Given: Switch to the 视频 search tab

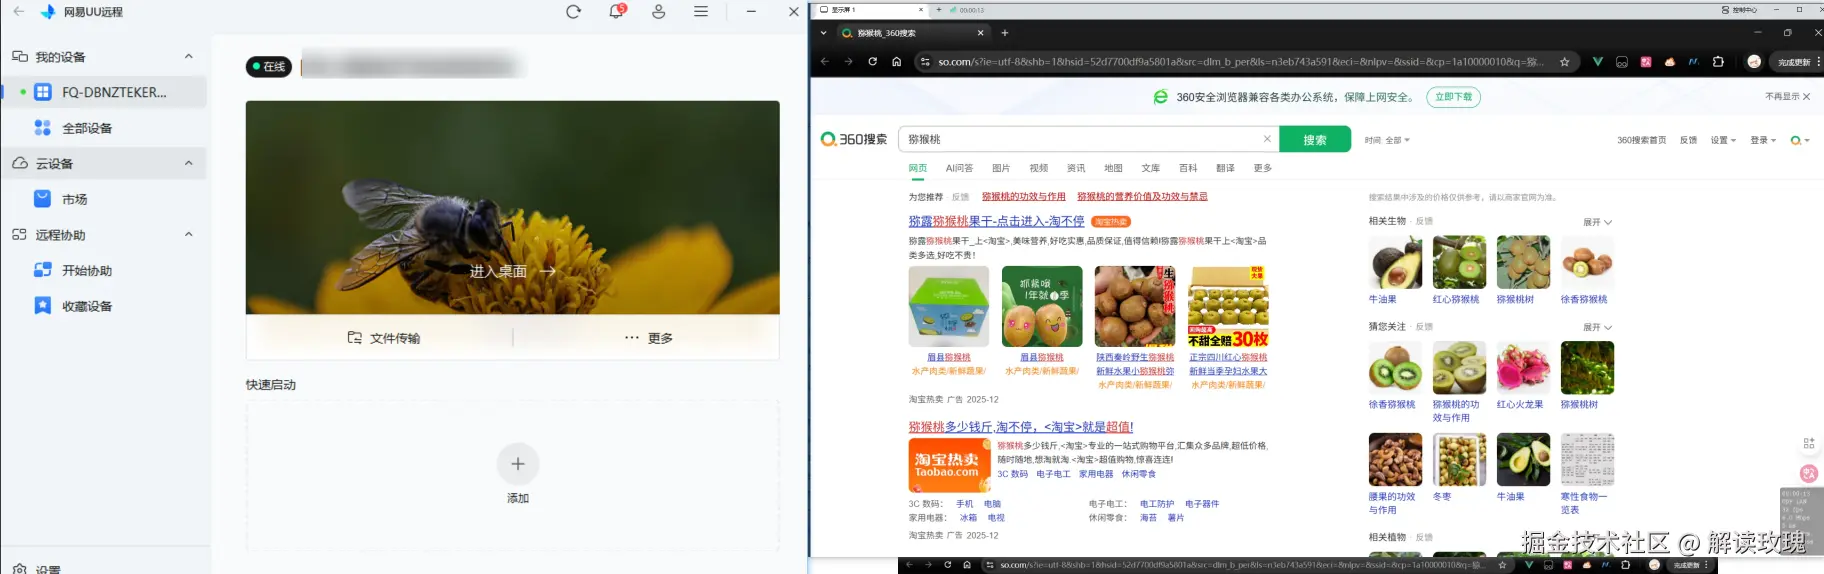Looking at the screenshot, I should (1039, 168).
